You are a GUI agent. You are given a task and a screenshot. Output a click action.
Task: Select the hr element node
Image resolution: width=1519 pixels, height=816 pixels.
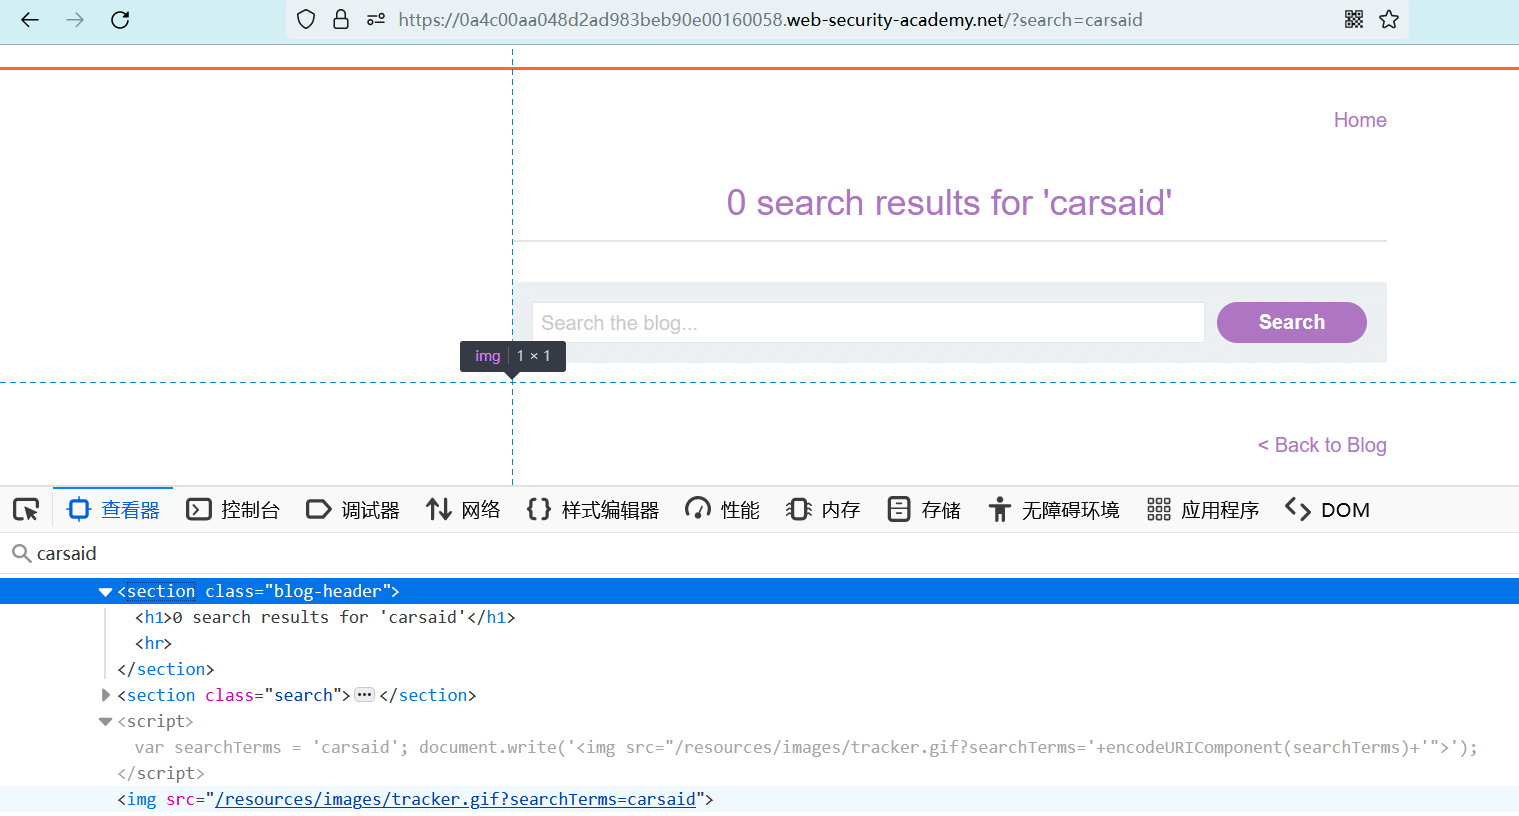click(153, 644)
